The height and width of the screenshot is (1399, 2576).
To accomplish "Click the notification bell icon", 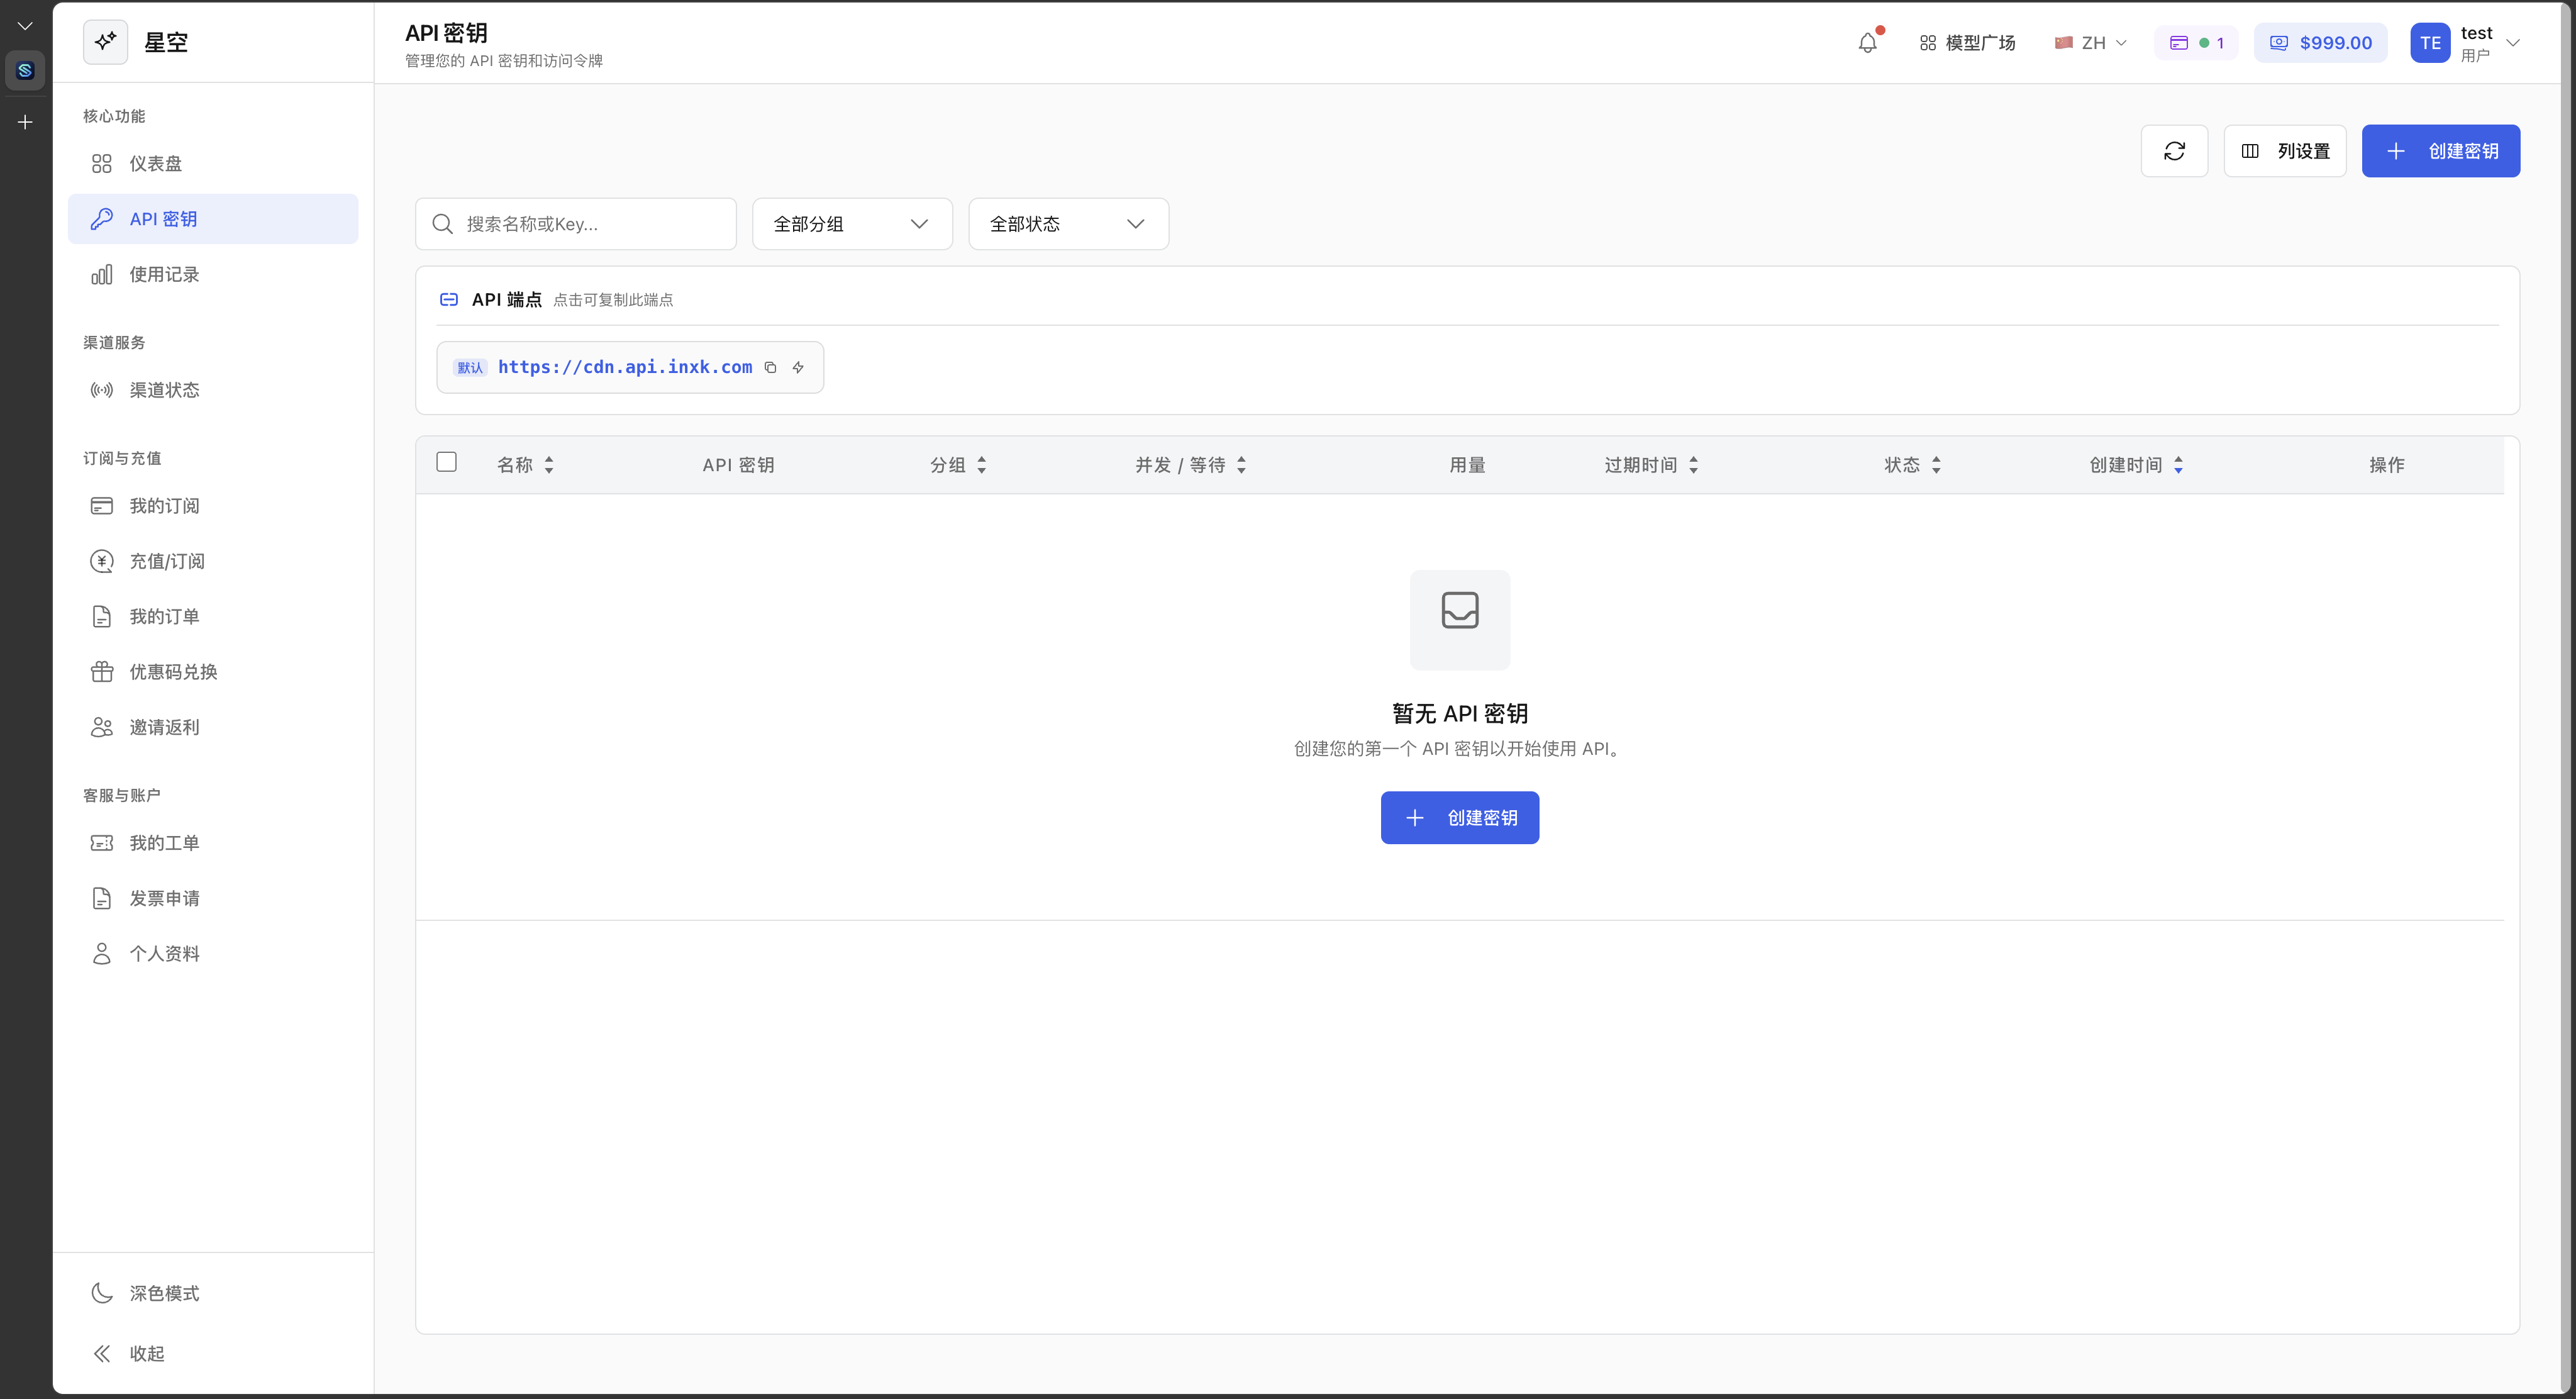I will [1867, 43].
